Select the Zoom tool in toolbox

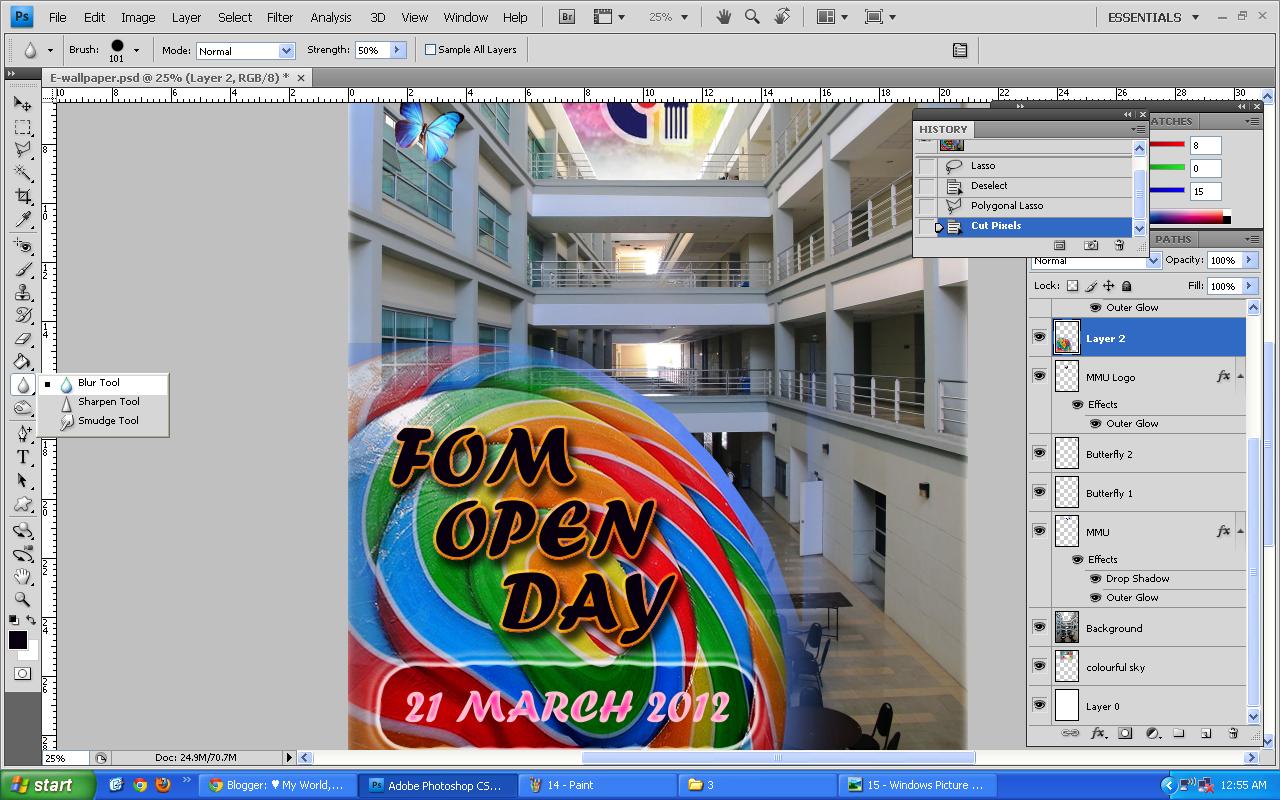(22, 599)
